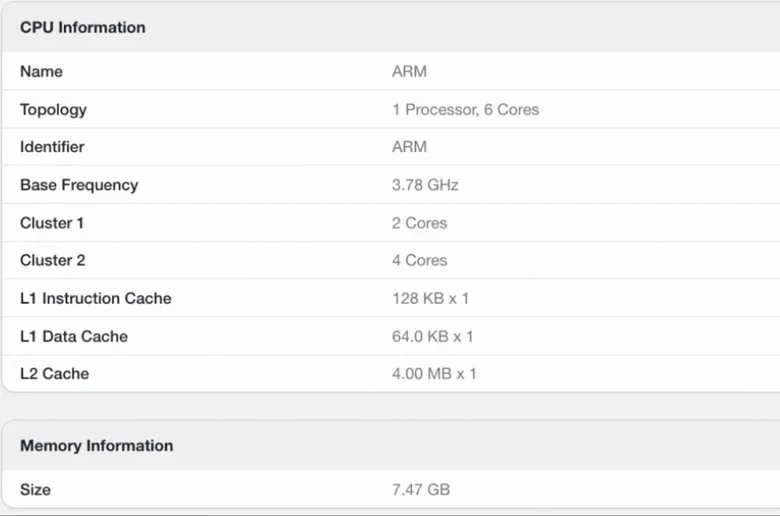Screen dimensions: 780x516
Task: Select the Name row label
Action: tap(41, 72)
